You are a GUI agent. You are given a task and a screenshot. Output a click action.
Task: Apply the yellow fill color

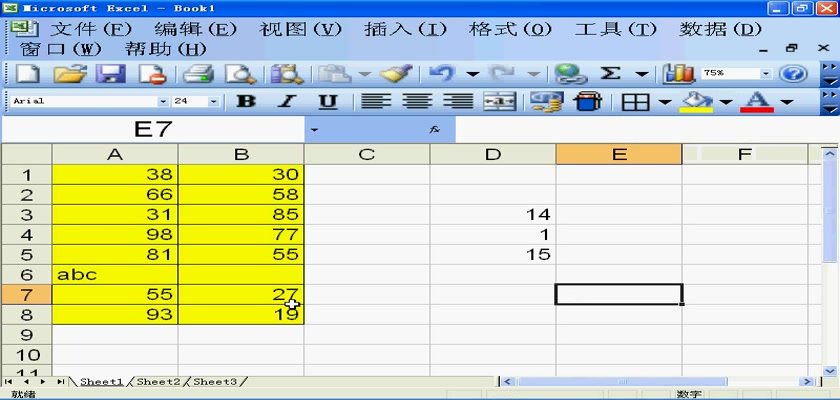click(696, 101)
